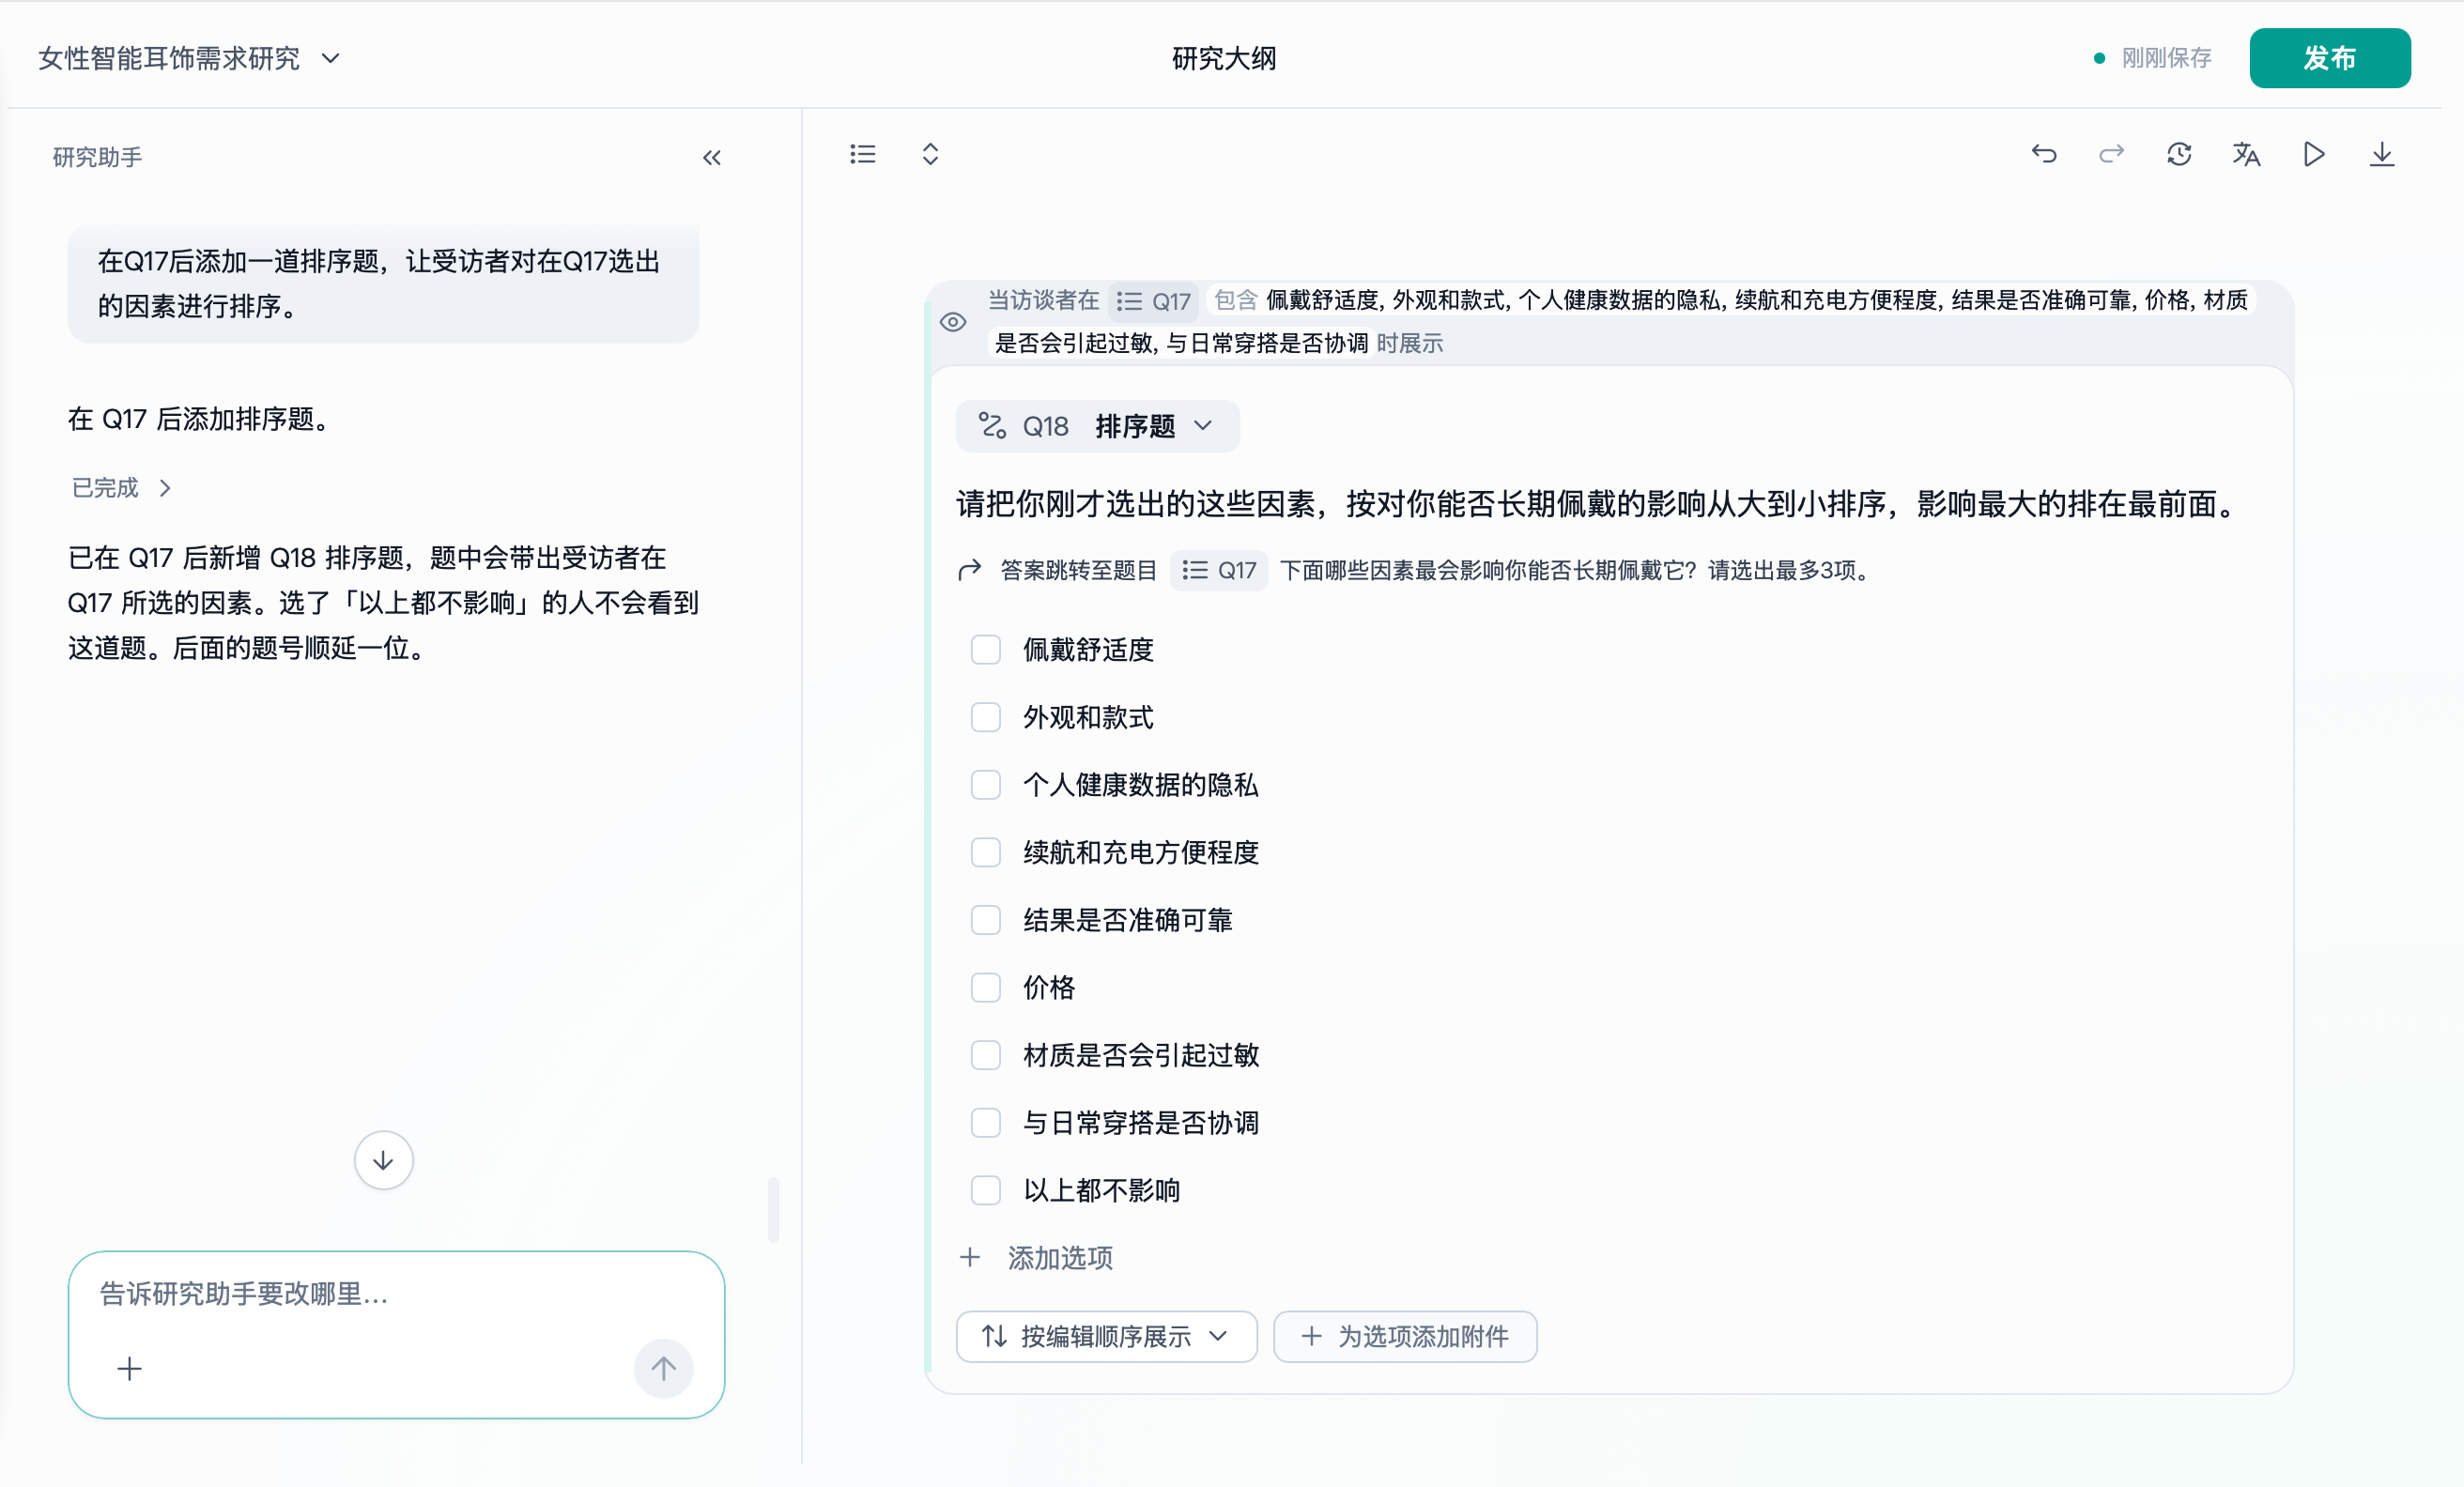The image size is (2464, 1487).
Task: Click the 答案跳转至题目 label
Action: point(1079,570)
